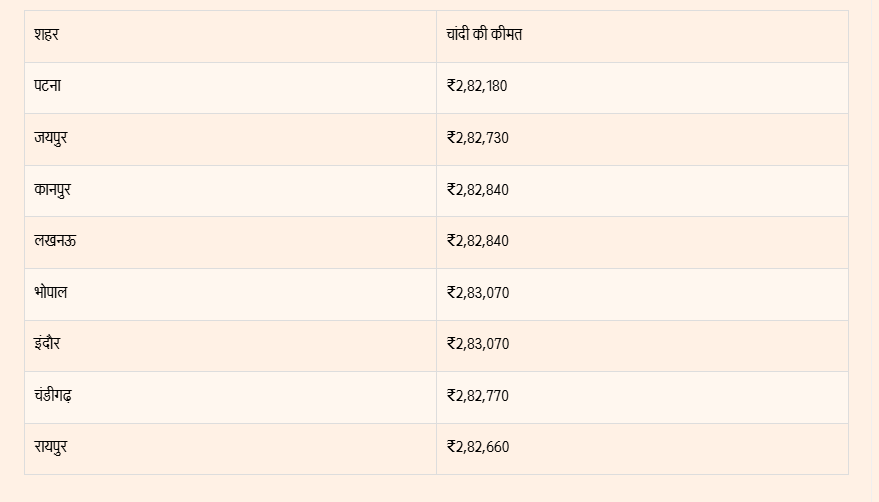Select the silver price in इंदौर row
This screenshot has width=879, height=502.
pos(478,344)
